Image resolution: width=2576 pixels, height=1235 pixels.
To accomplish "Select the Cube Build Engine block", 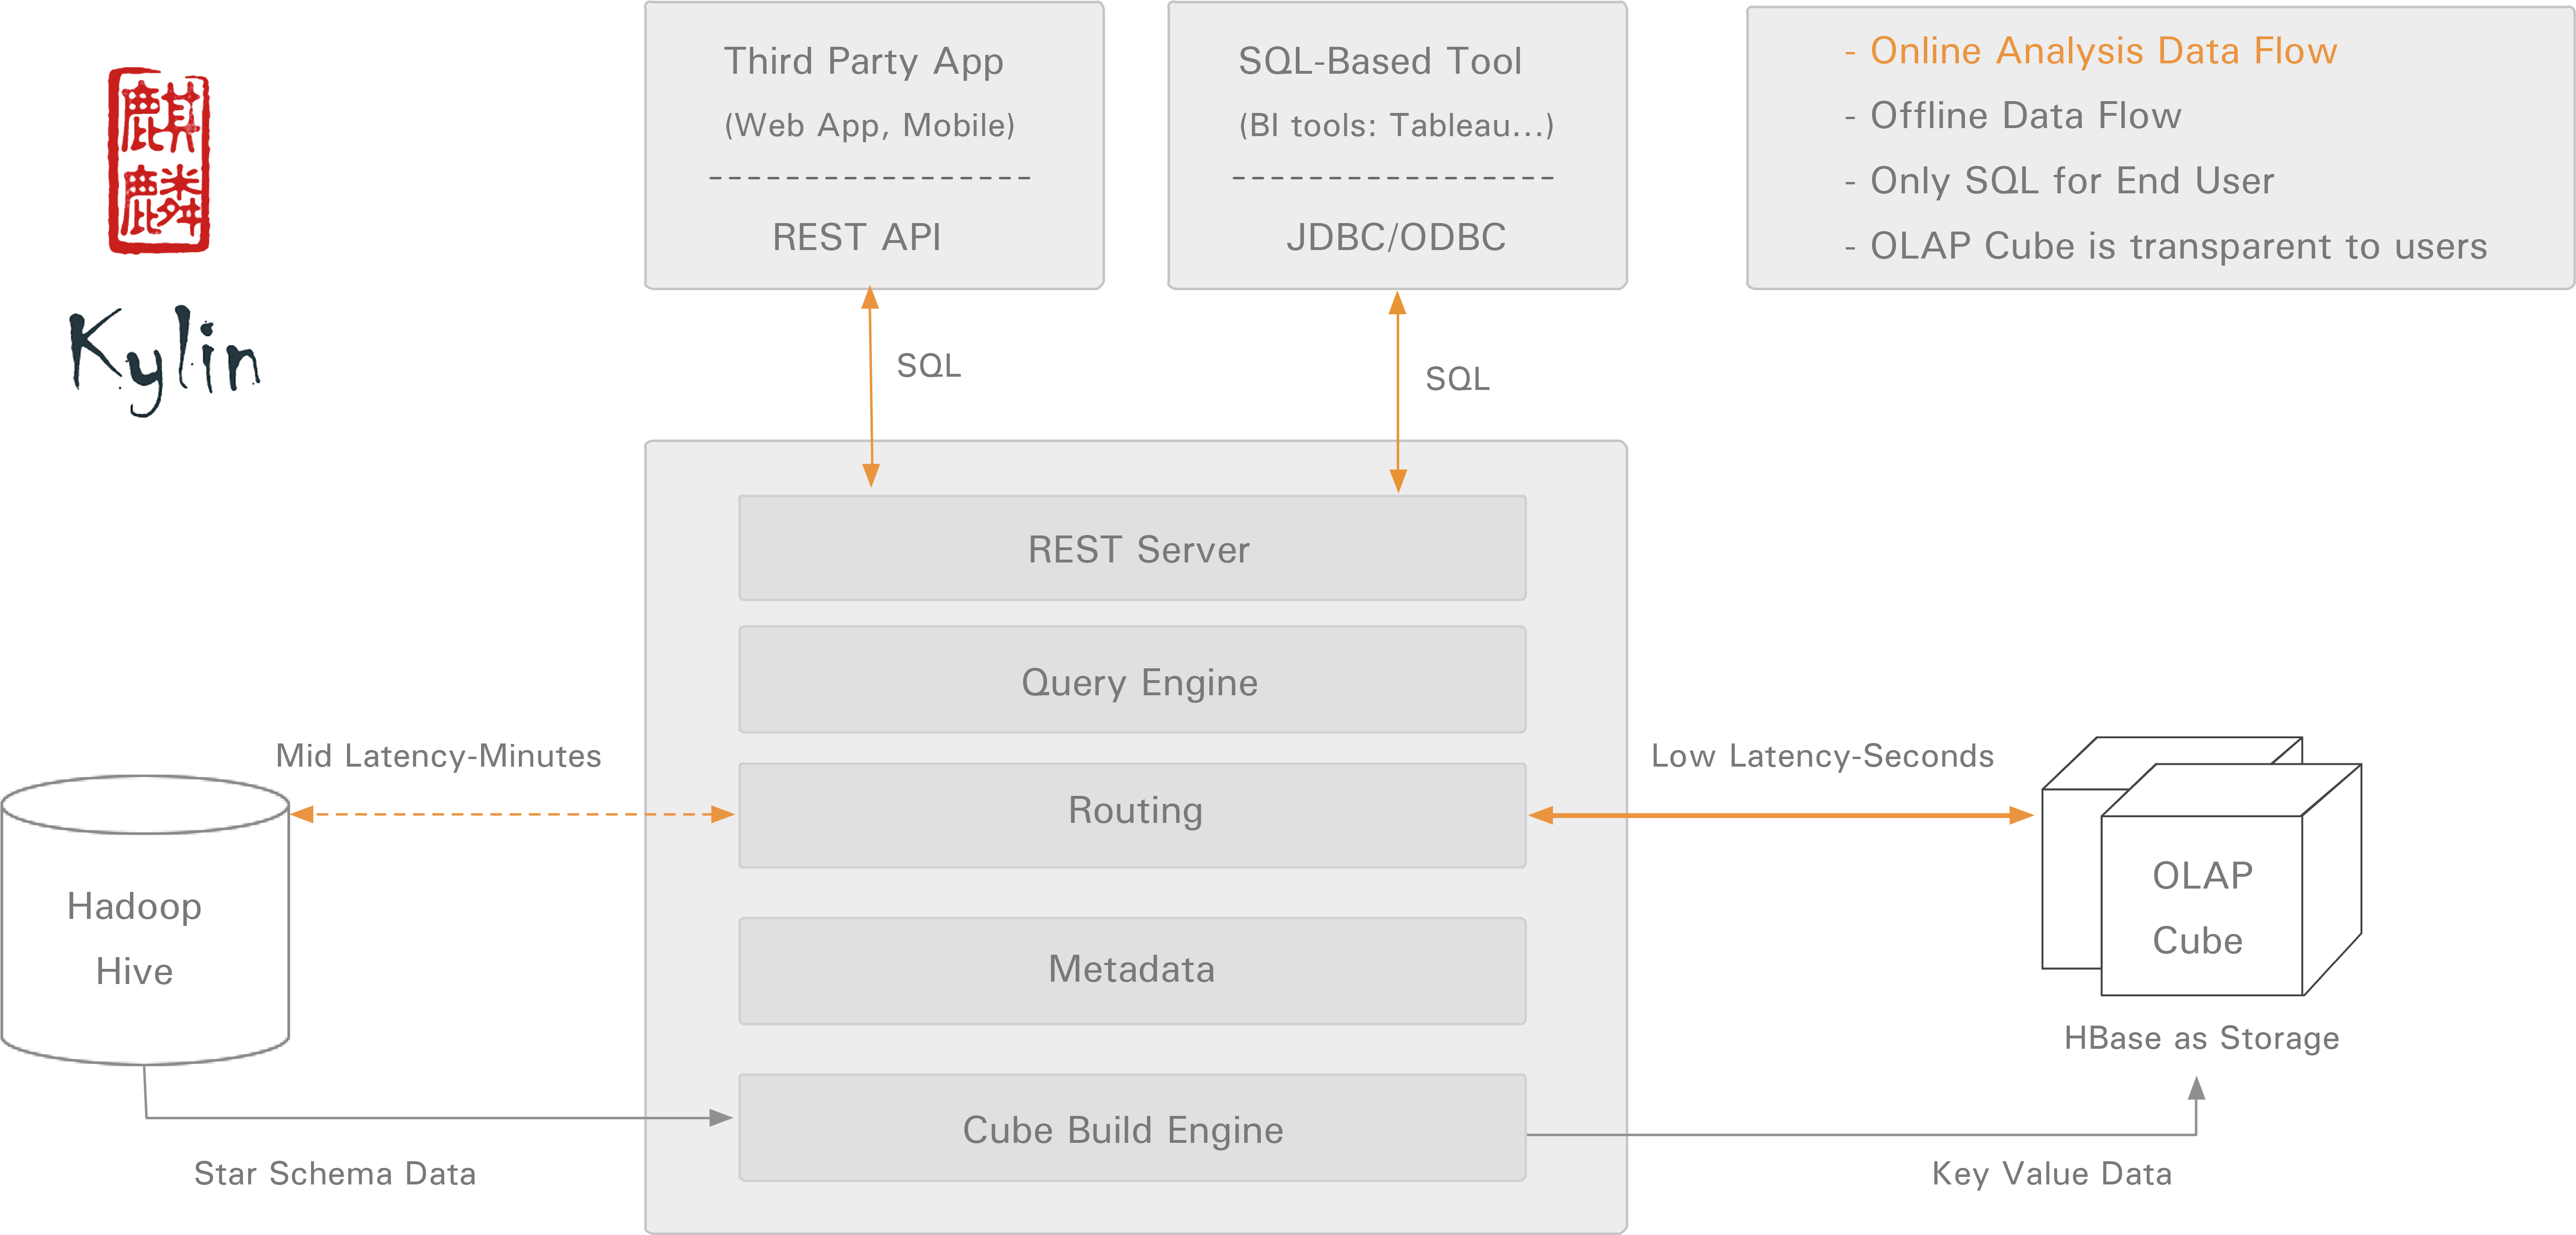I will click(x=1134, y=1128).
